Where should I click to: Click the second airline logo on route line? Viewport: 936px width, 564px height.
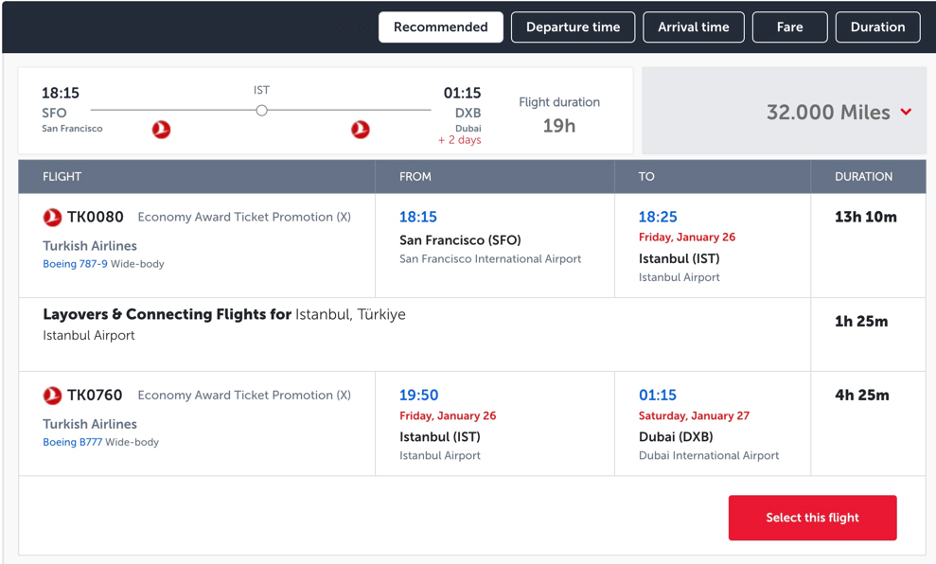click(x=360, y=129)
